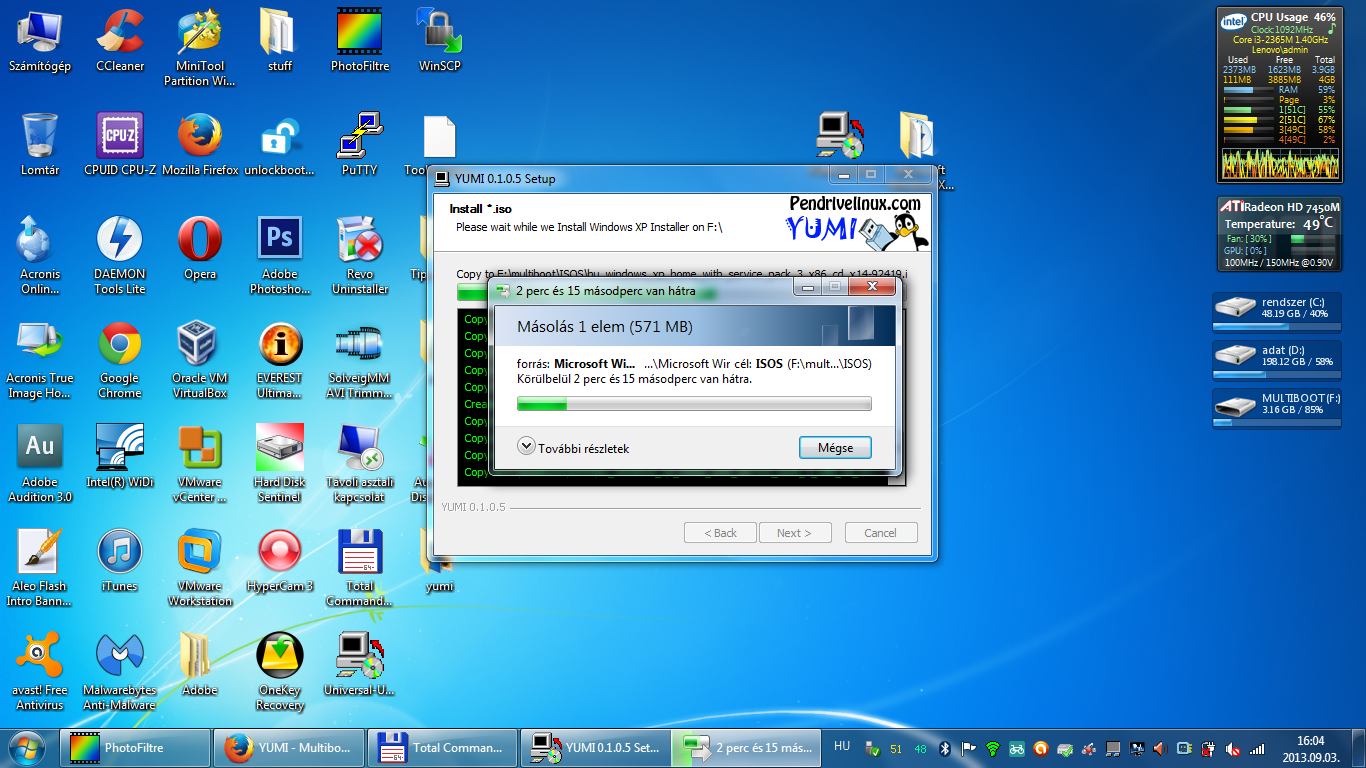Screen dimensions: 1366x768
Task: Click the file copy progress bar
Action: coord(693,404)
